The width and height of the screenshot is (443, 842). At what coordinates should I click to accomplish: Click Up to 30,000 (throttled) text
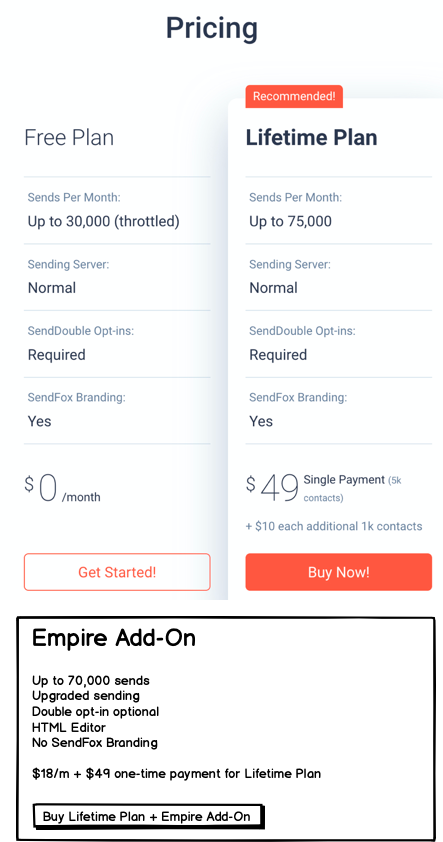click(104, 221)
